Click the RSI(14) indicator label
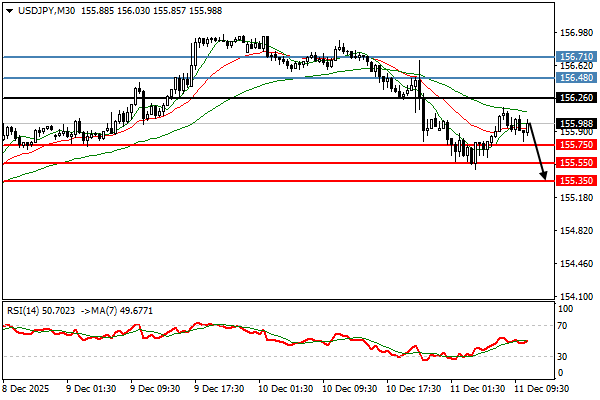Viewport: 600px width, 400px height. (x=27, y=311)
